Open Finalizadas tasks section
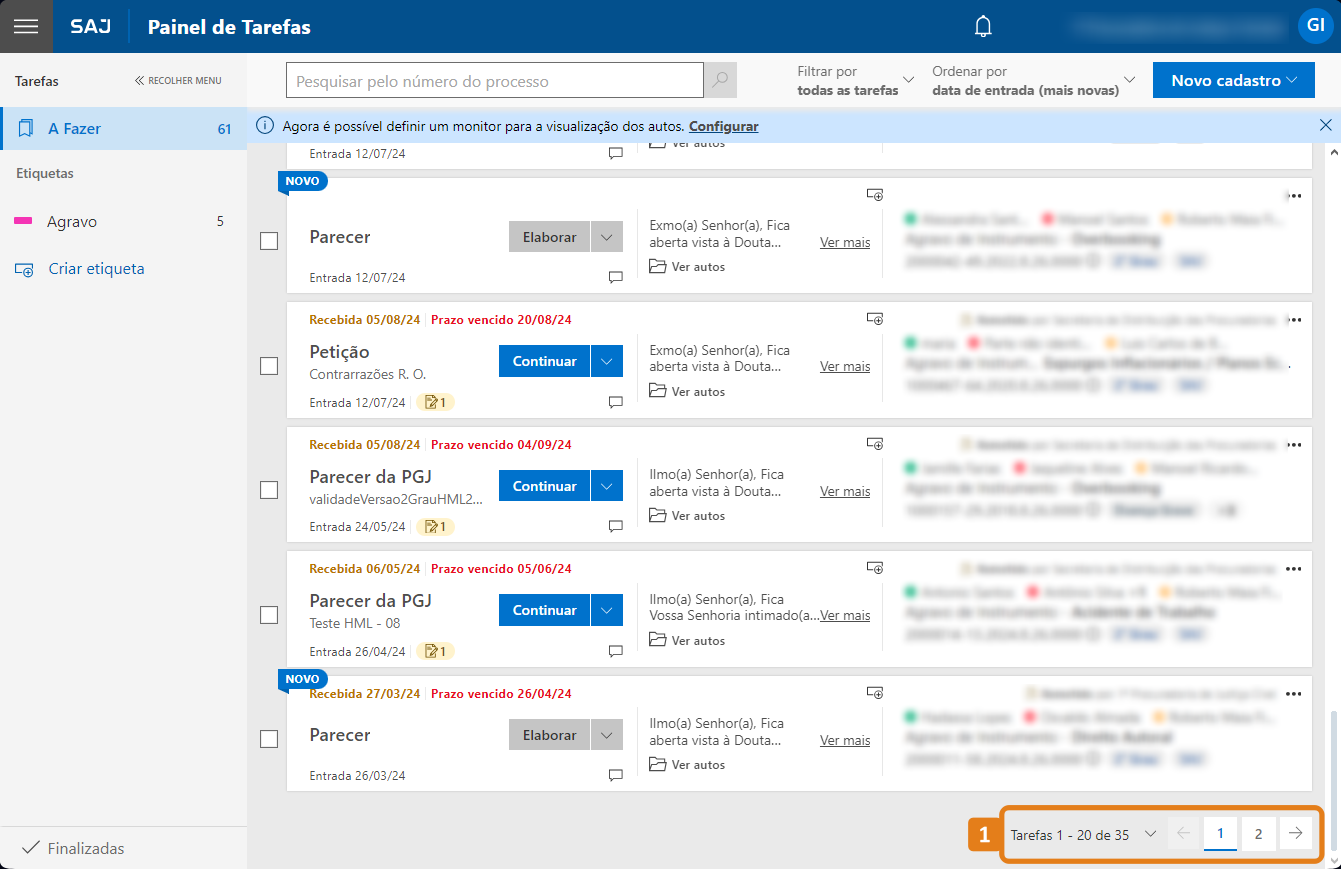 pyautogui.click(x=85, y=848)
